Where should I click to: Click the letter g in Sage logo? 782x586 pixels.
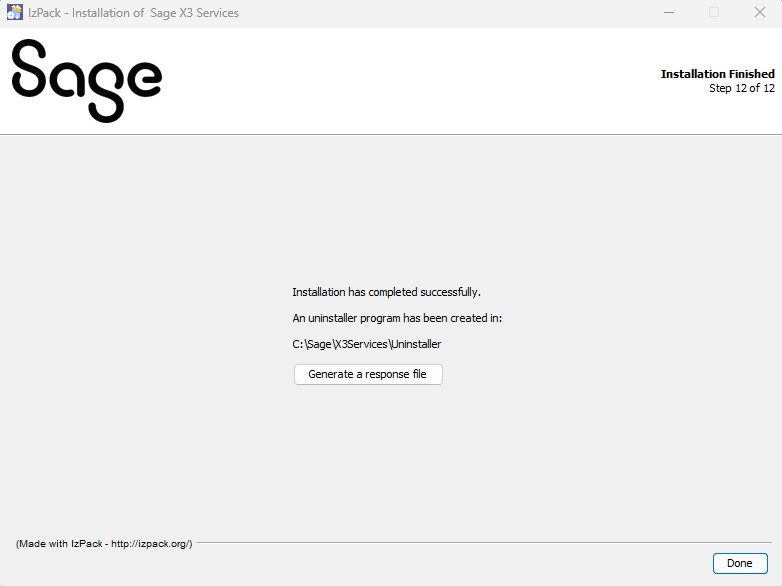pos(109,88)
